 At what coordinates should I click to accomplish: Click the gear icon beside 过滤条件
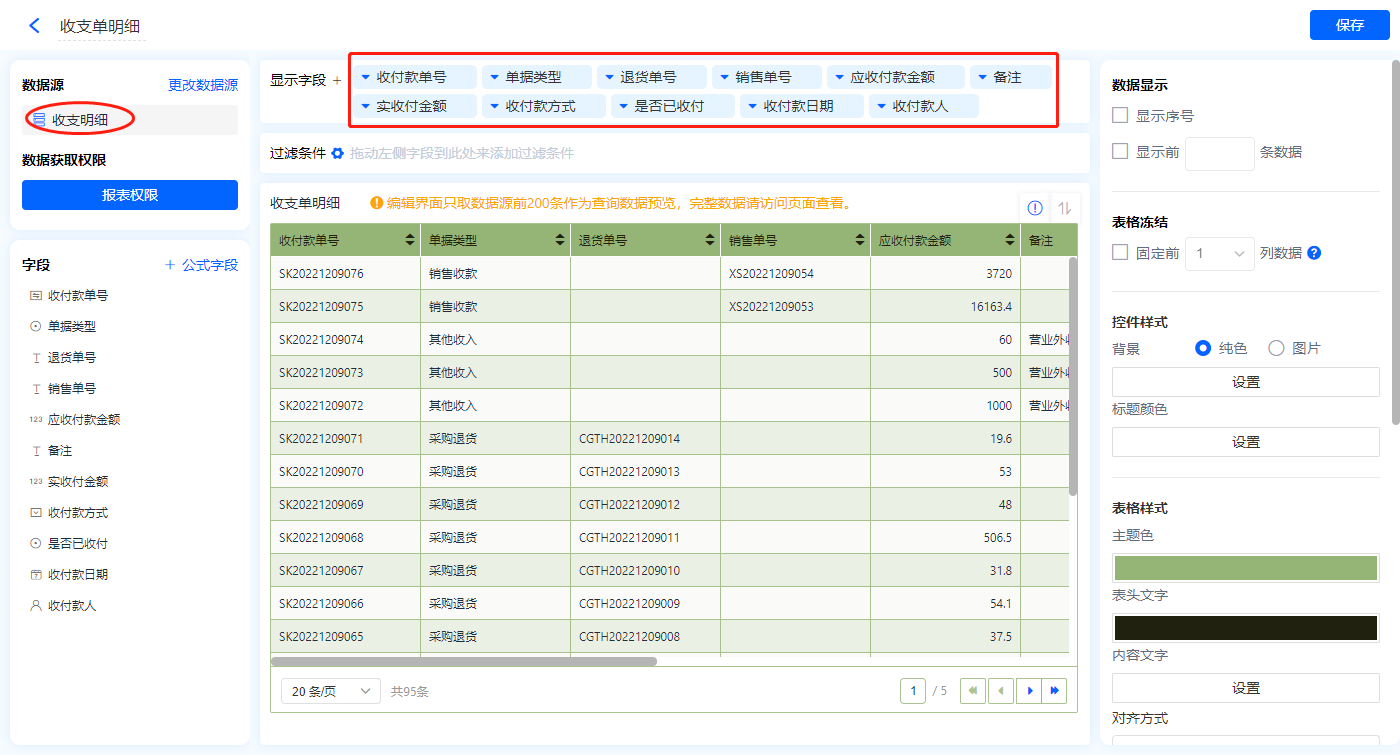point(338,153)
